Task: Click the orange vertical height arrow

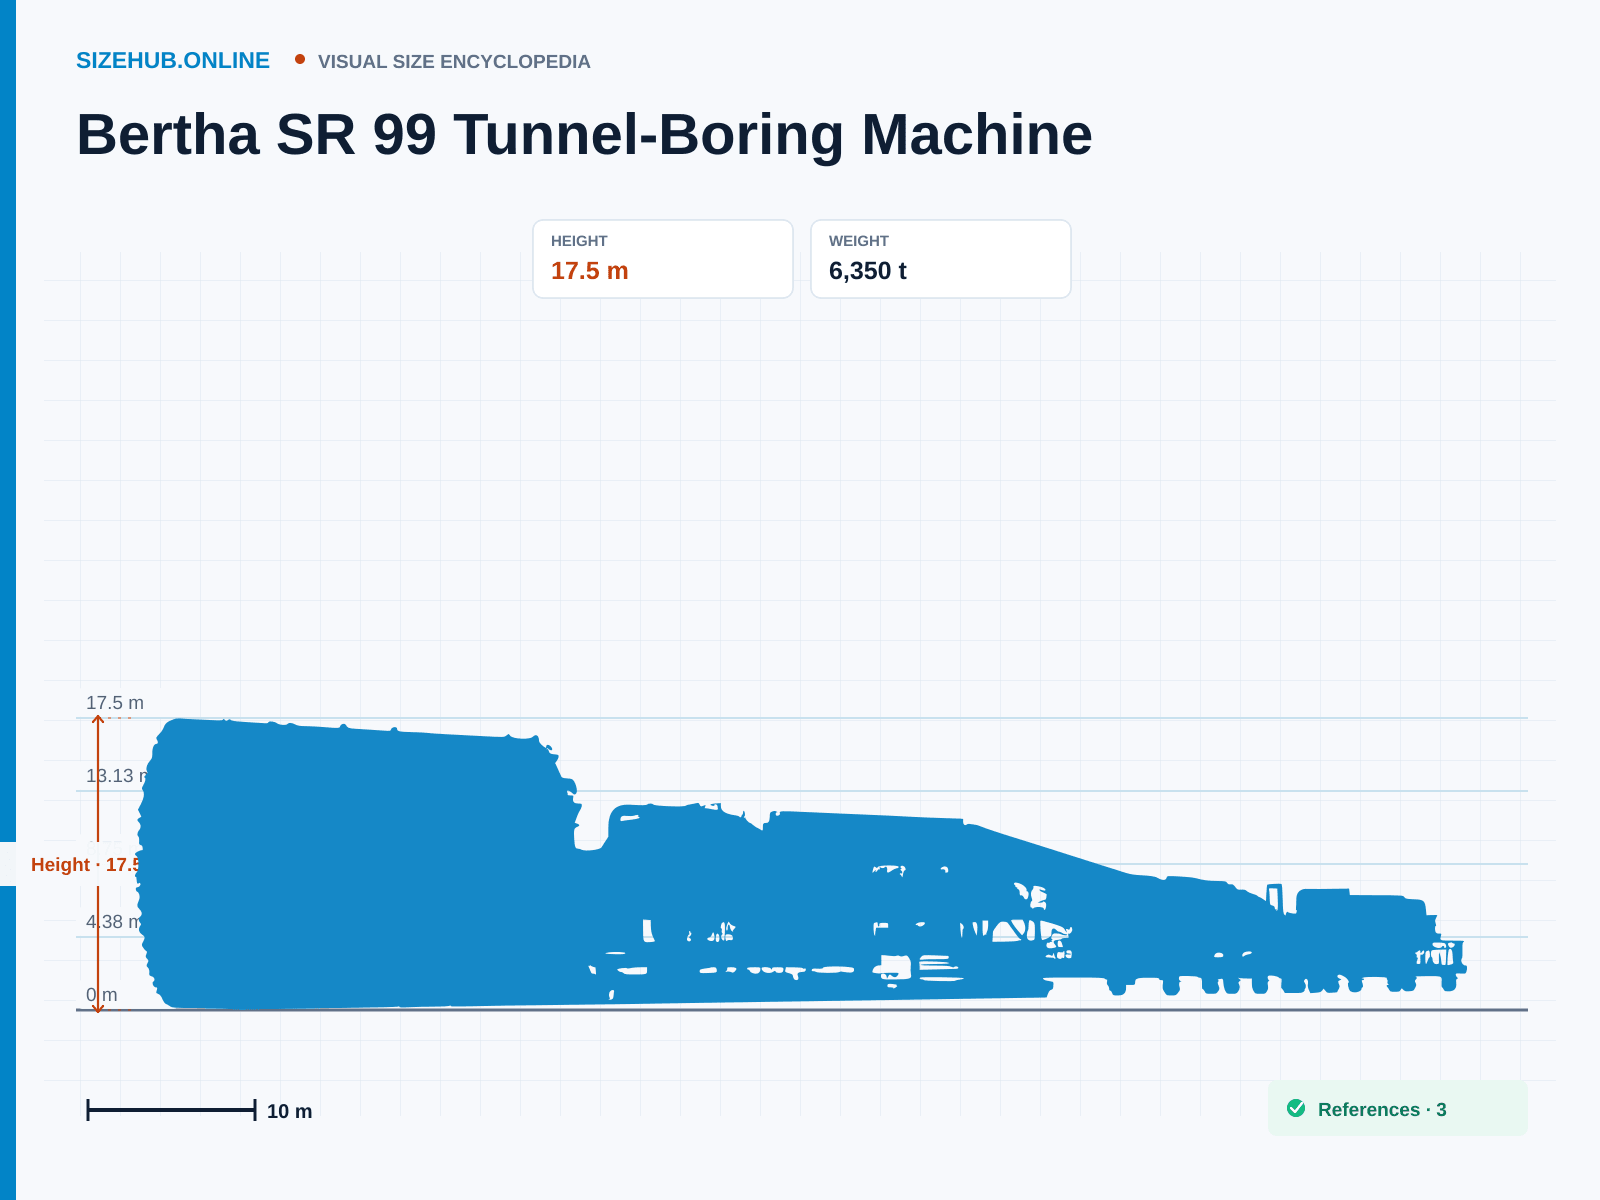Action: [x=98, y=864]
